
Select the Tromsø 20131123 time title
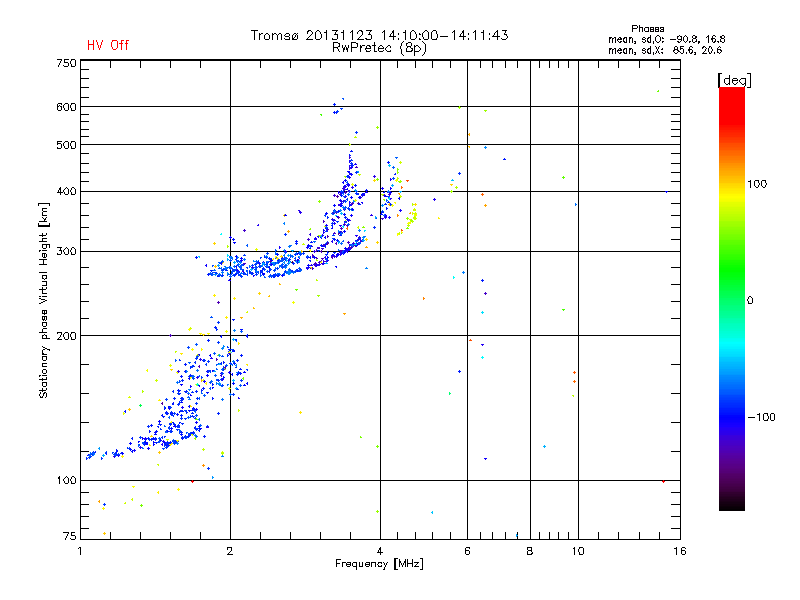379,35
